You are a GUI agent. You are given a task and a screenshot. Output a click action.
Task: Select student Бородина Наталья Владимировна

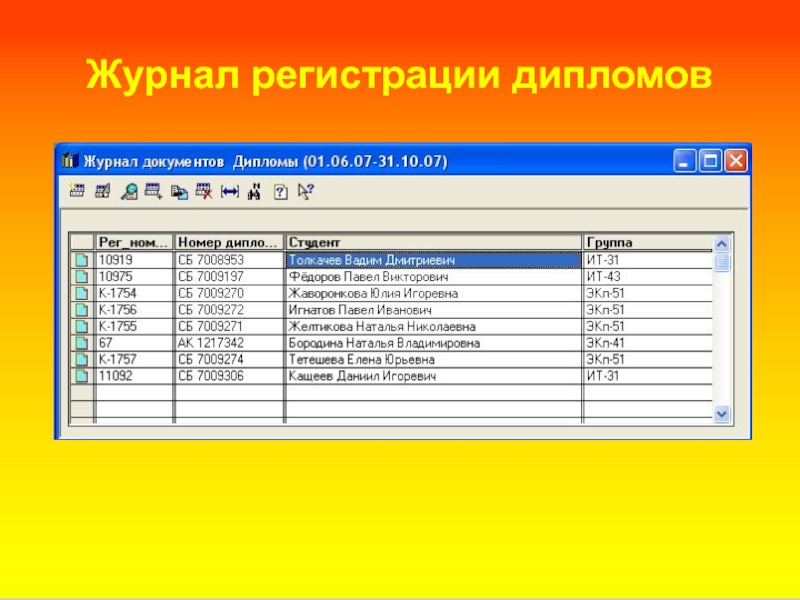coord(434,343)
